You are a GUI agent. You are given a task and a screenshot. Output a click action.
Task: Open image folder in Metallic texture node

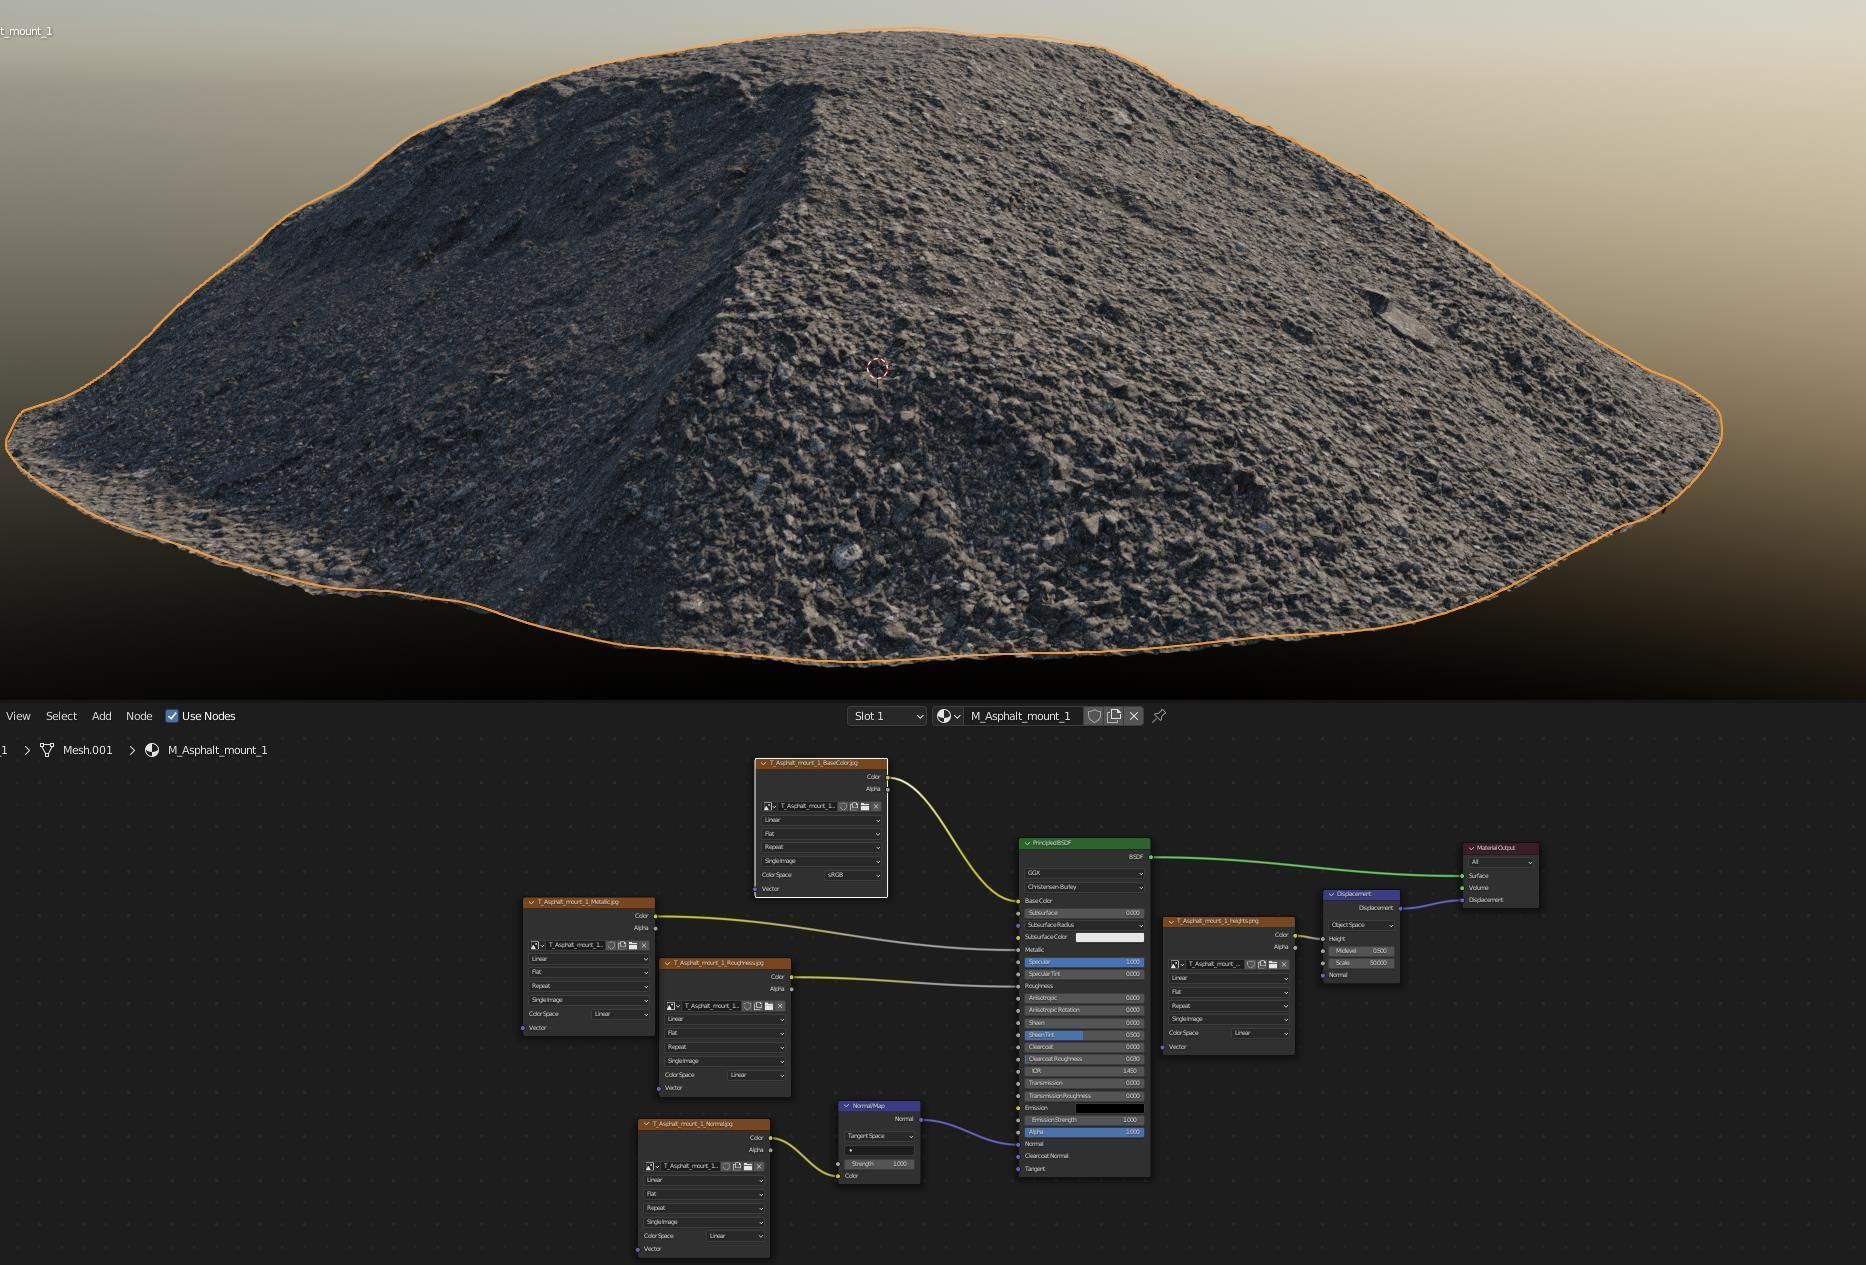coord(633,945)
